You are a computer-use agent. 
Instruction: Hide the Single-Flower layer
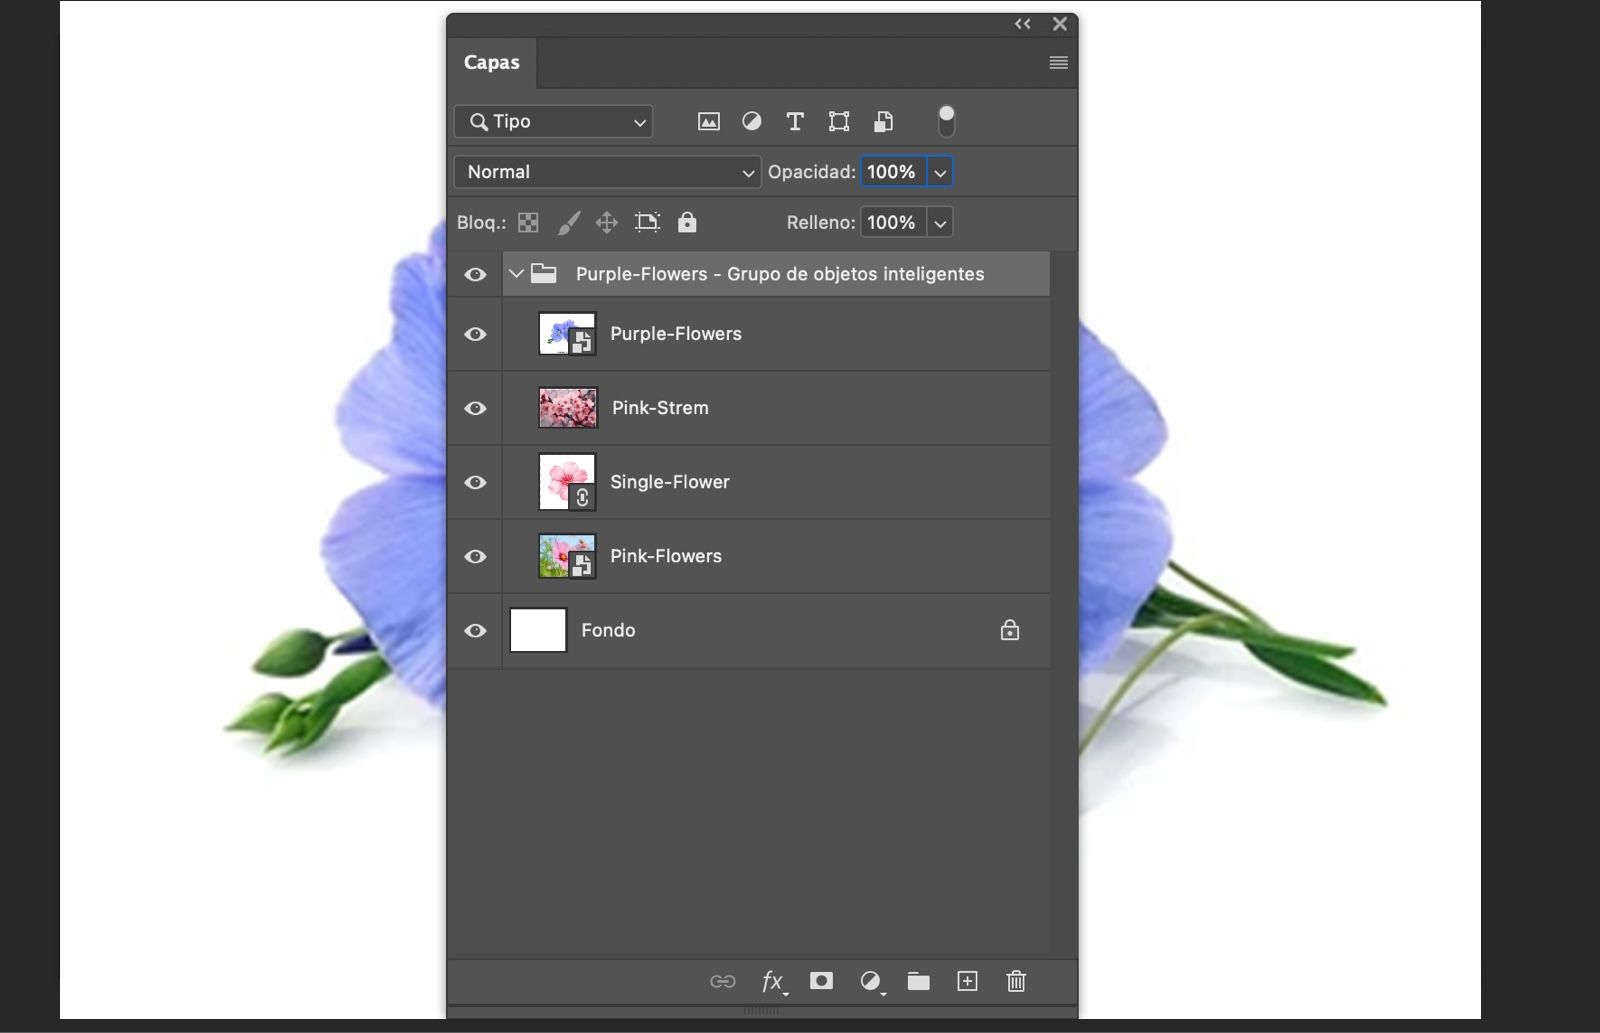[475, 482]
